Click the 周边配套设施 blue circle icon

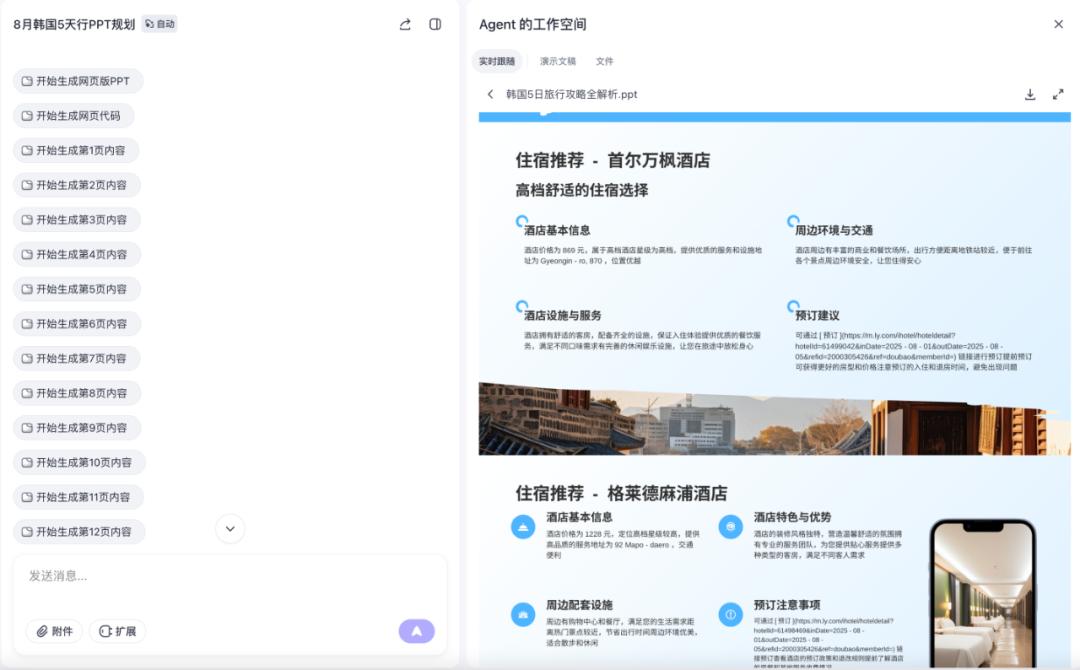523,612
